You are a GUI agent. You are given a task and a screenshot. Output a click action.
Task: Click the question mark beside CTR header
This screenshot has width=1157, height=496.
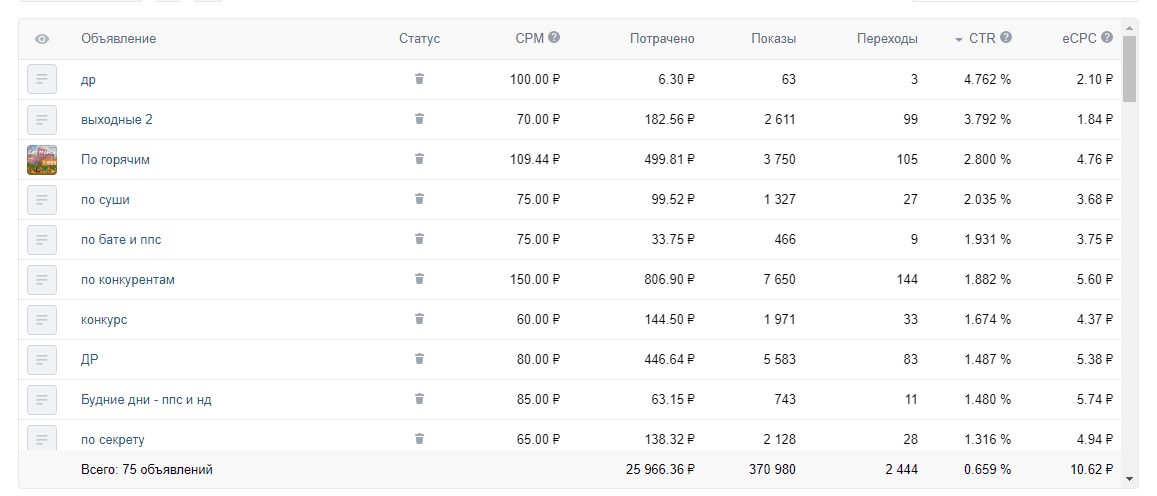[1006, 38]
